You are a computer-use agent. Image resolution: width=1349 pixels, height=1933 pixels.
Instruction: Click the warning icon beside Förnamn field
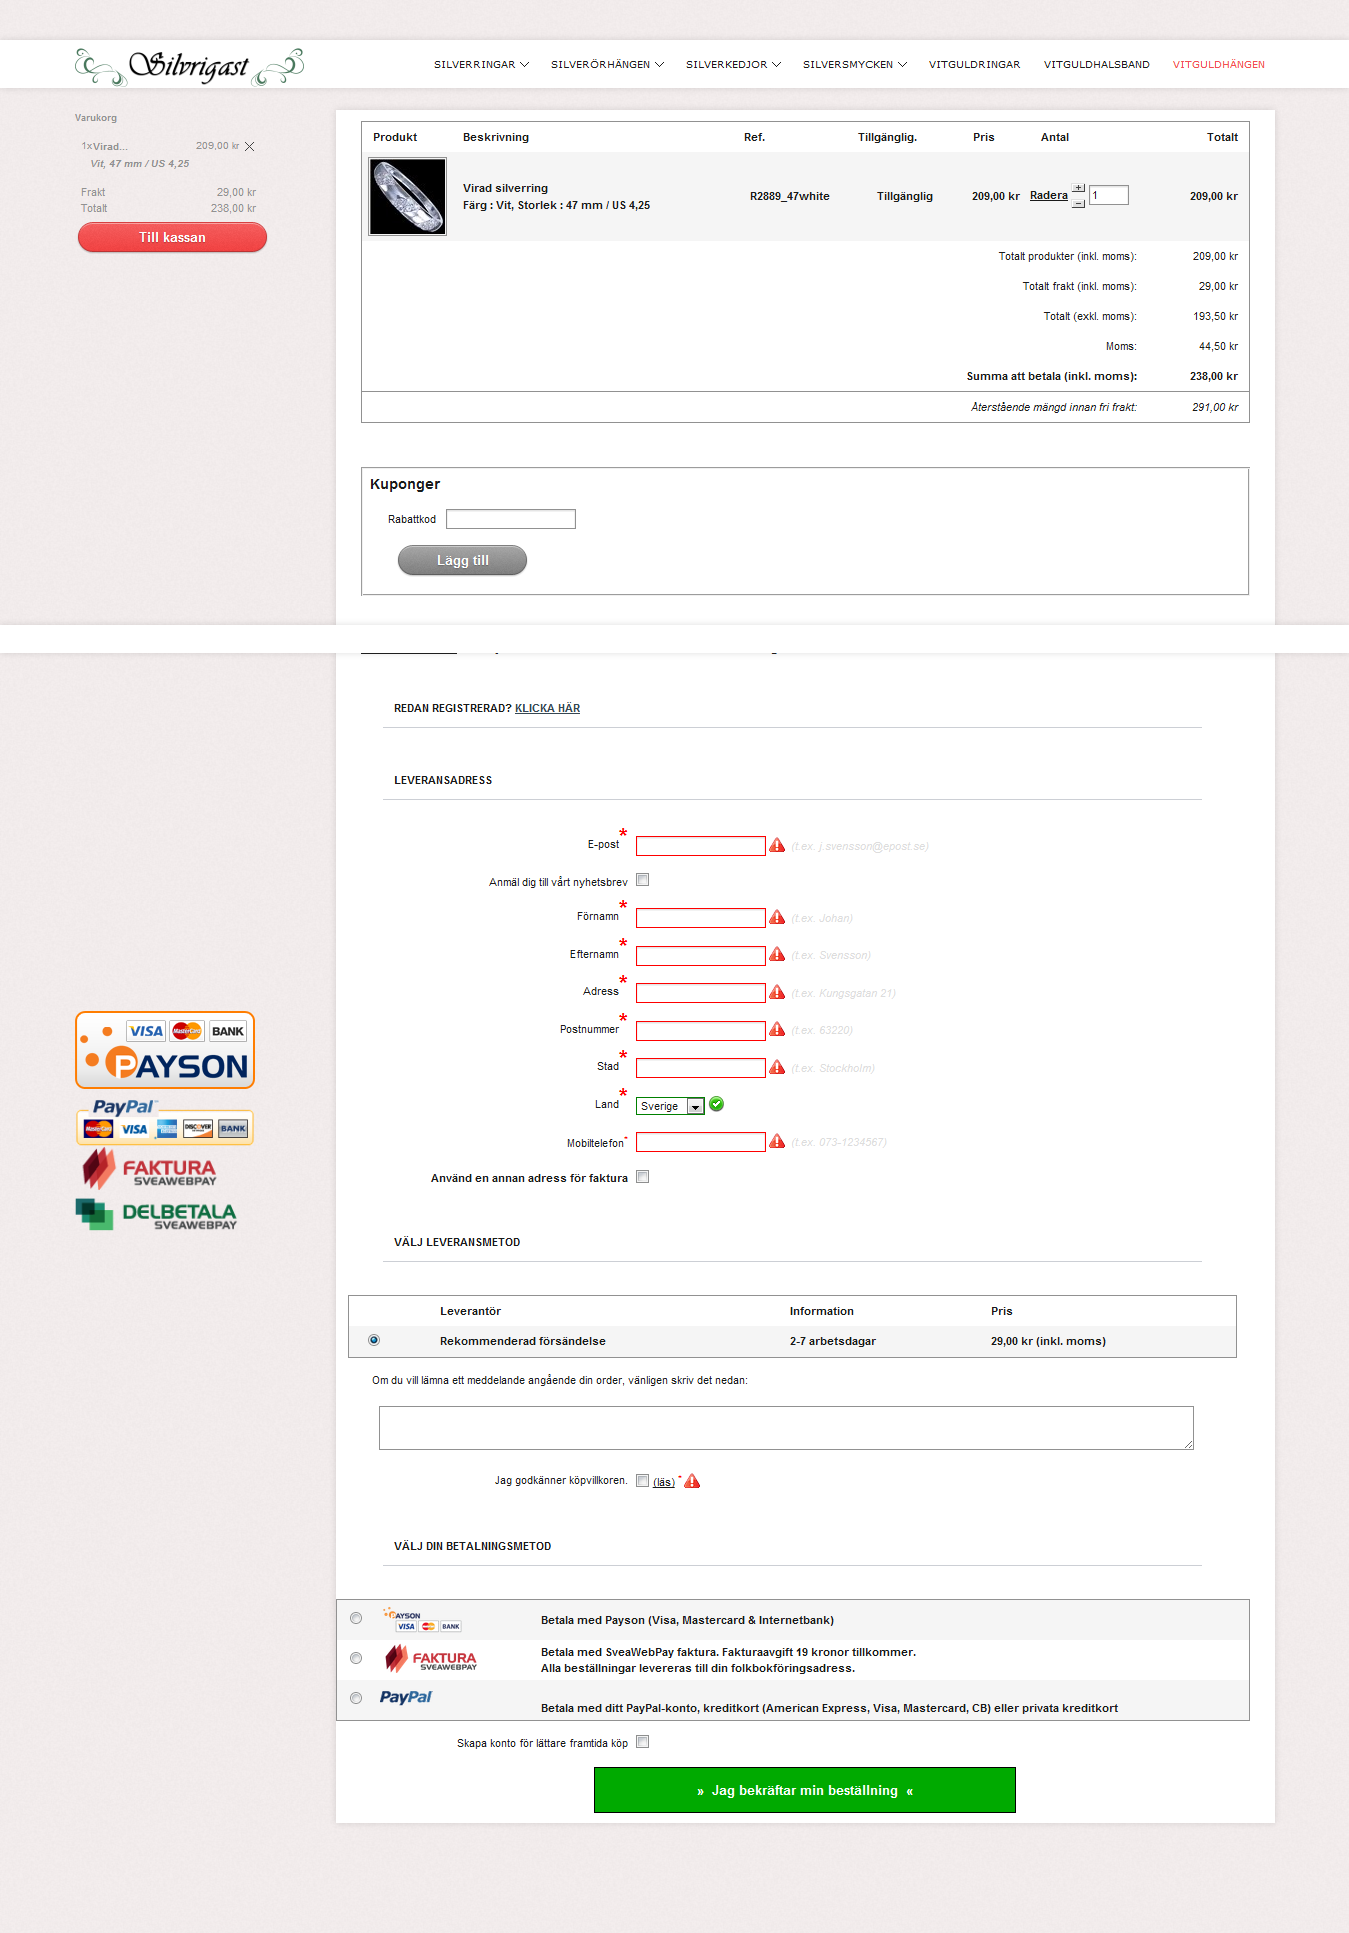[x=777, y=917]
